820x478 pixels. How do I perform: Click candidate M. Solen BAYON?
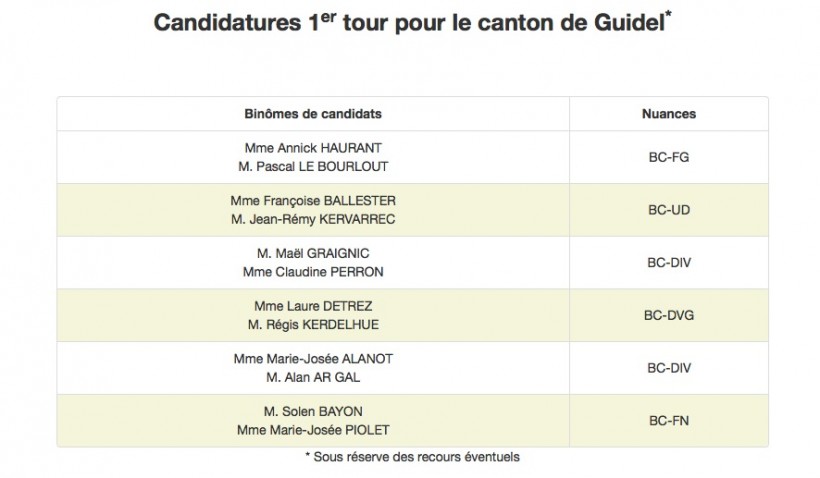click(x=313, y=412)
